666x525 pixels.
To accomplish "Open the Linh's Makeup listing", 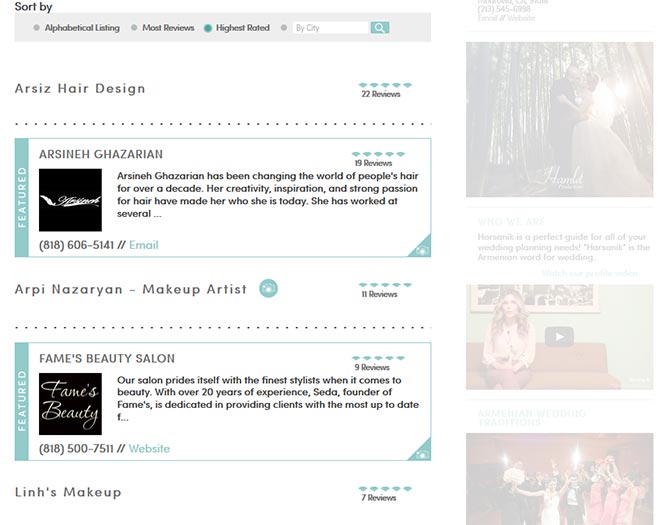I will (68, 492).
